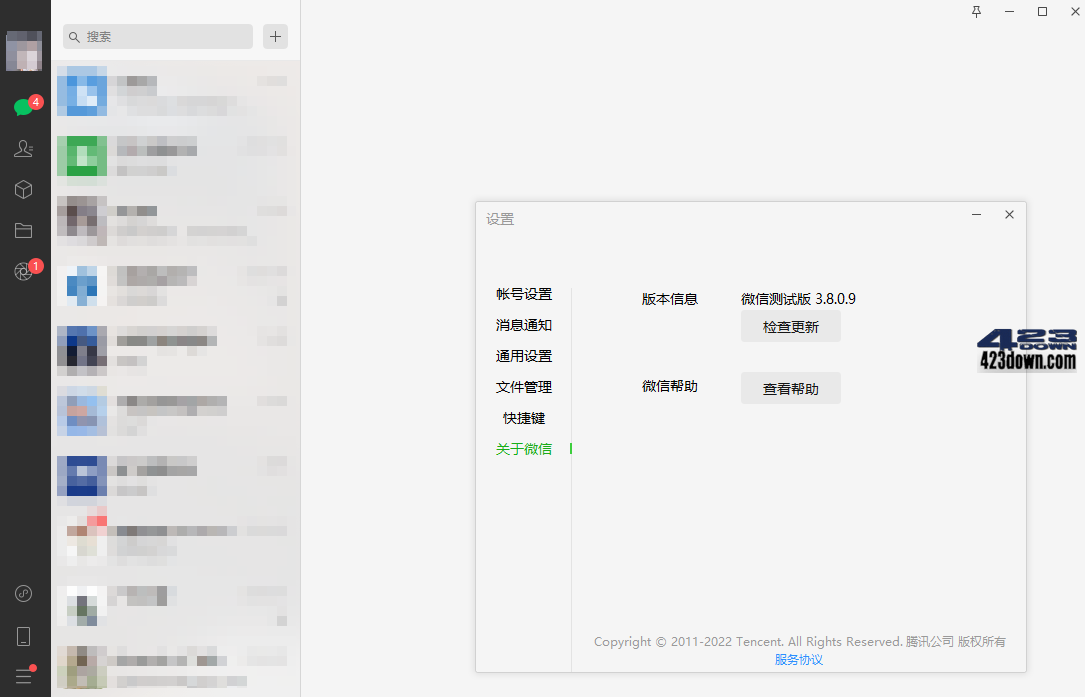
Task: Open the Mini Programs icon in sidebar
Action: (x=23, y=593)
